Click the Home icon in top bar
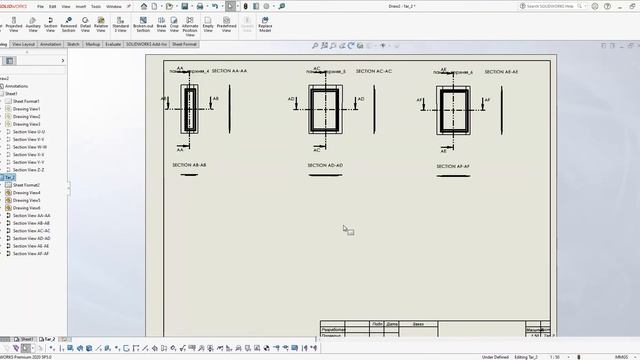 tap(144, 6)
